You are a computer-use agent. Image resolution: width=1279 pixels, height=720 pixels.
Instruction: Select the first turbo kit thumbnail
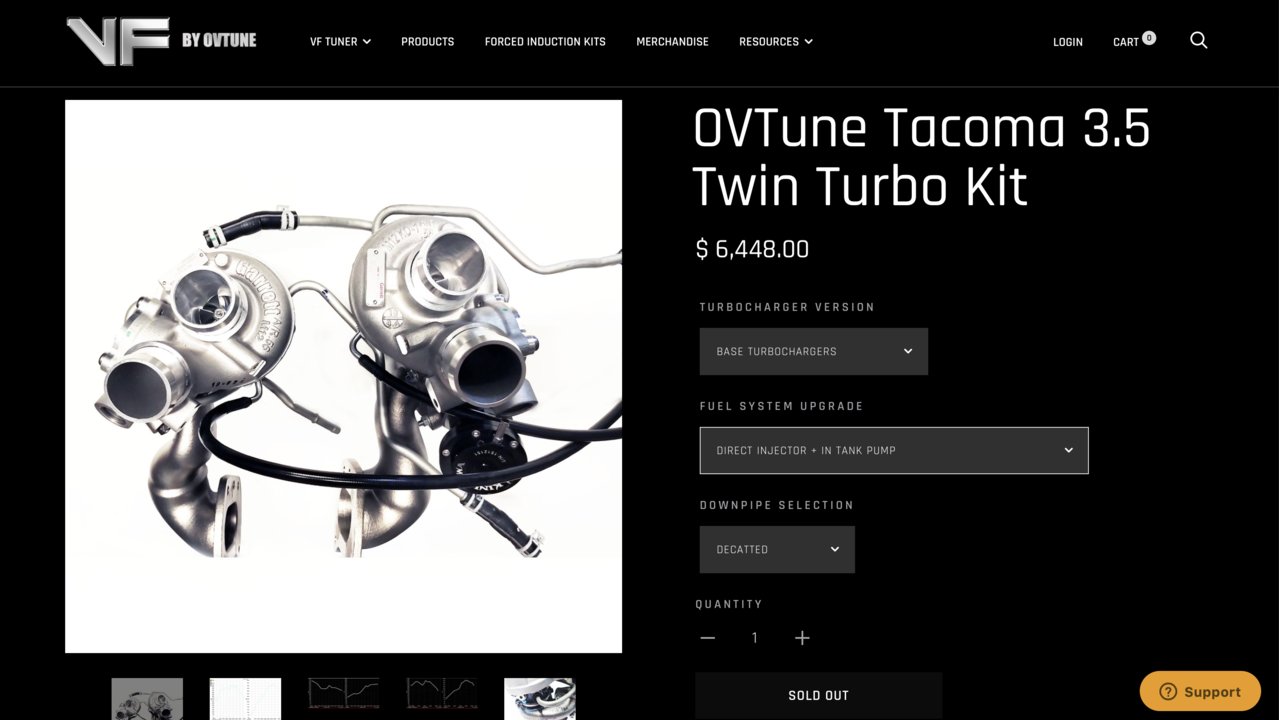(x=147, y=699)
